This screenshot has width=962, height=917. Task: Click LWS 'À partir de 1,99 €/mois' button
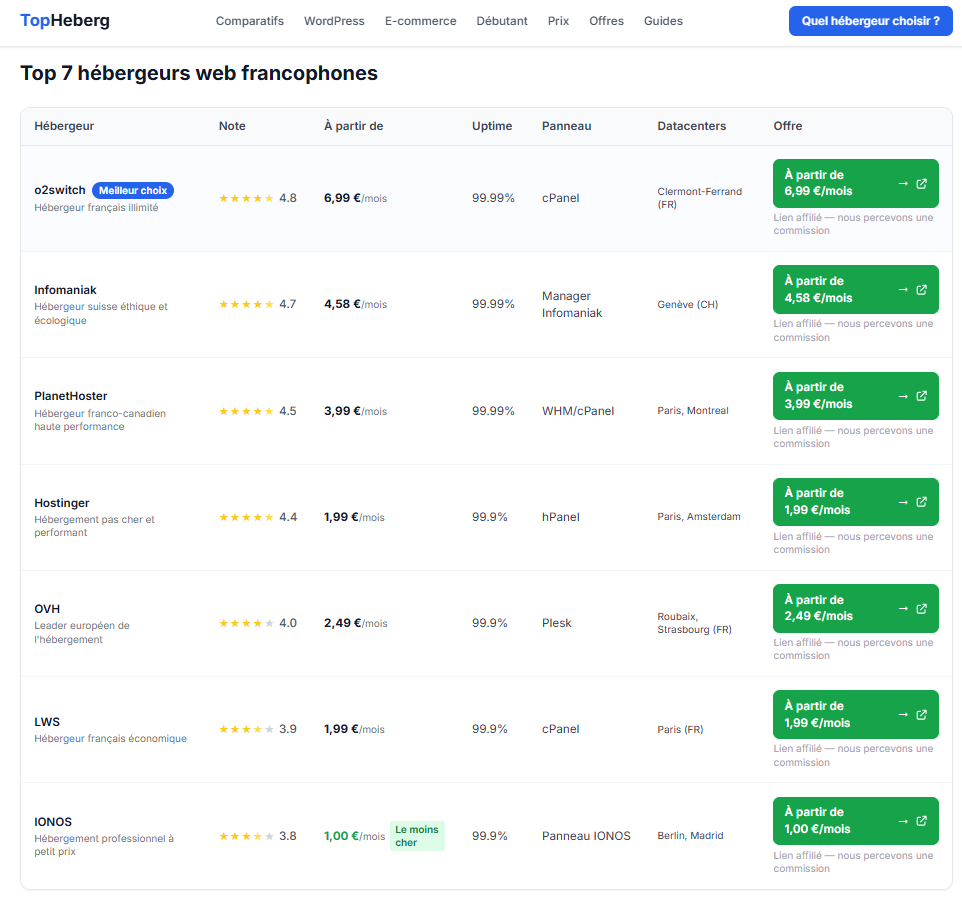click(x=856, y=715)
